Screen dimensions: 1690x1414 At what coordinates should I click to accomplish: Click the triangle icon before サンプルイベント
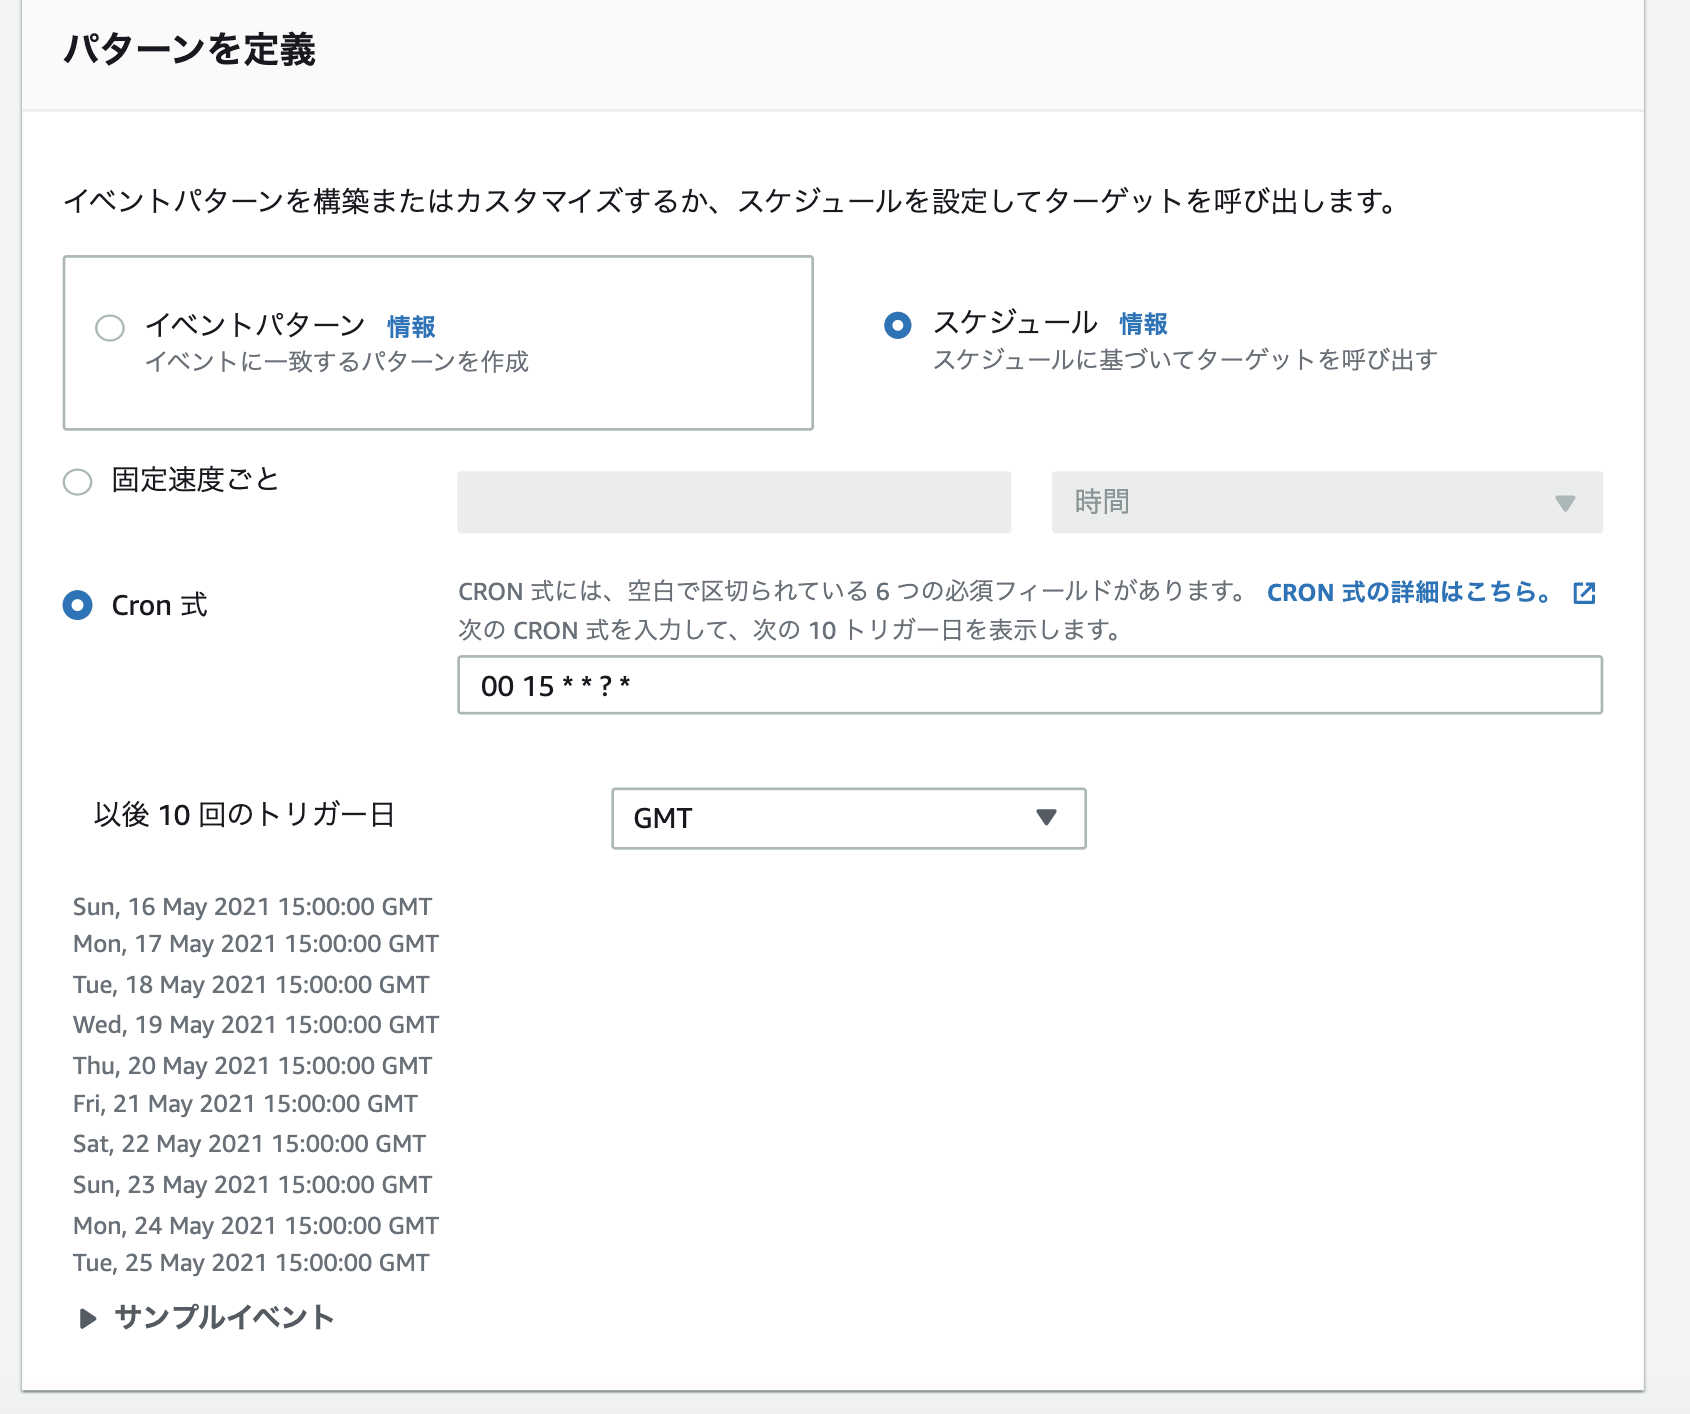tap(88, 1318)
